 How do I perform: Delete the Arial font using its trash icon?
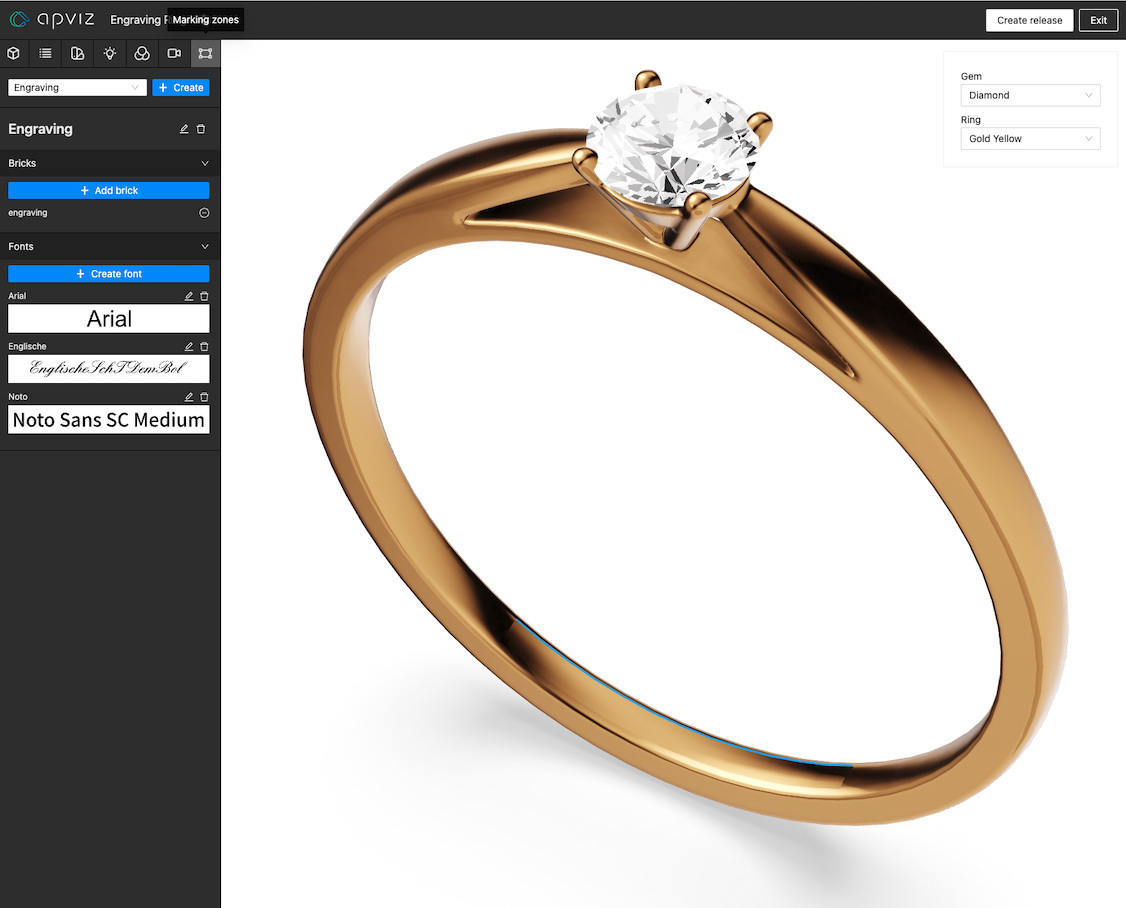(203, 295)
